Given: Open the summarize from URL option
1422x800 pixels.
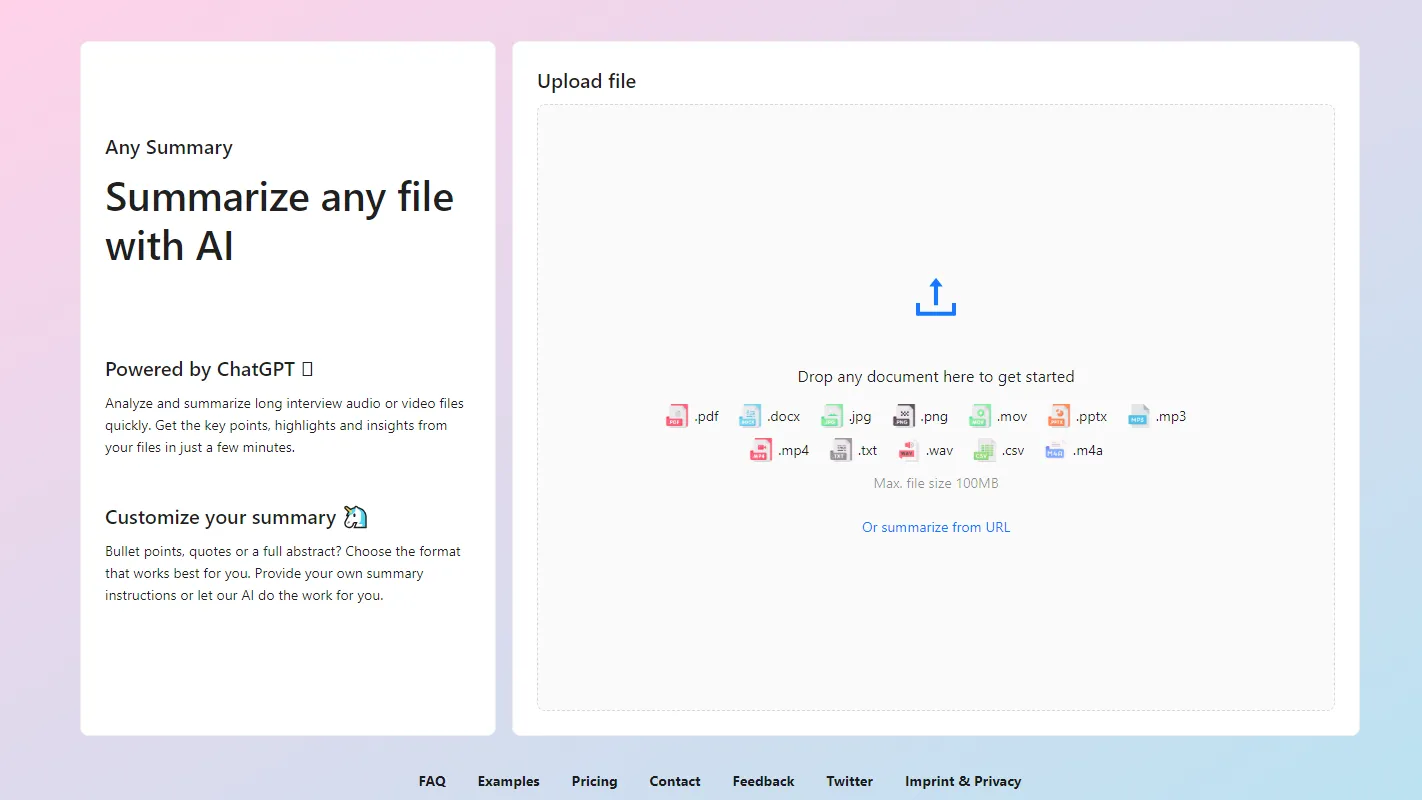Looking at the screenshot, I should point(935,527).
